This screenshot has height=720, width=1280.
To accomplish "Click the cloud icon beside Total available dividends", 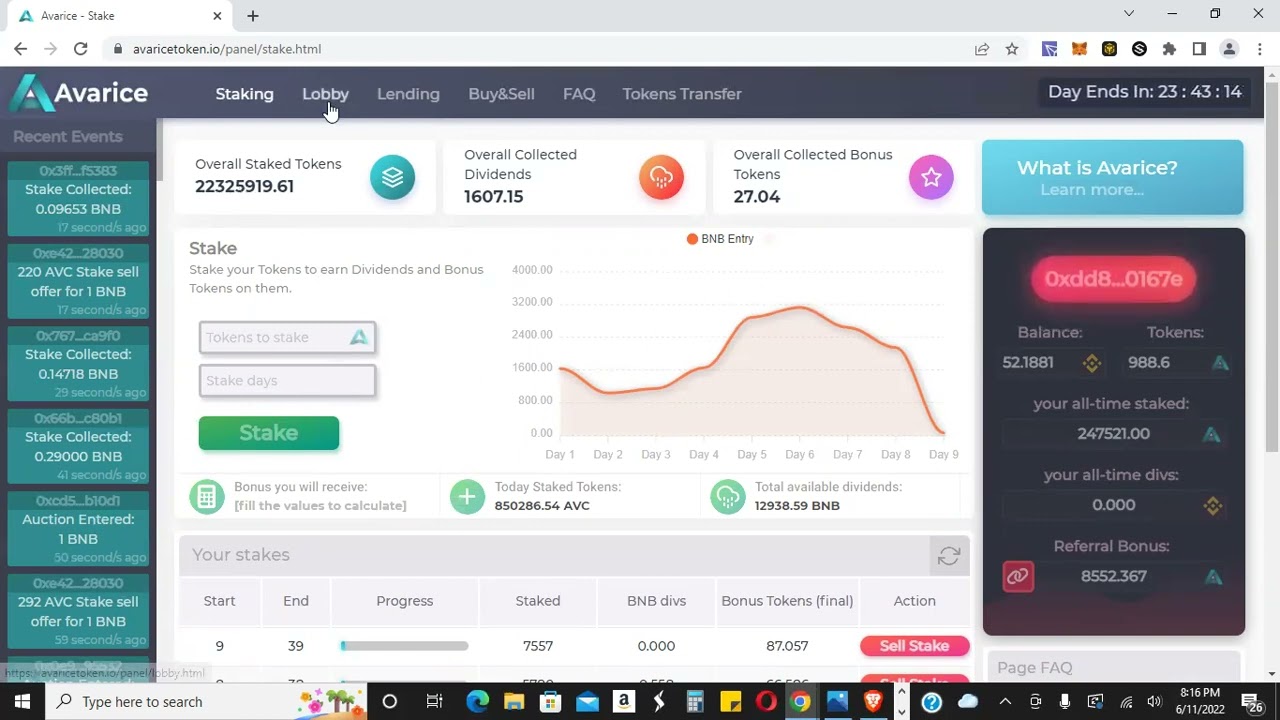I will pos(728,496).
